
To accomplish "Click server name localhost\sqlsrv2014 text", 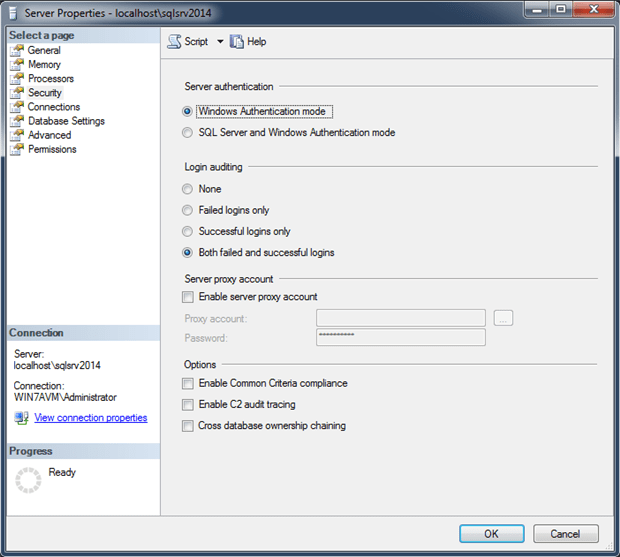I will pyautogui.click(x=57, y=366).
